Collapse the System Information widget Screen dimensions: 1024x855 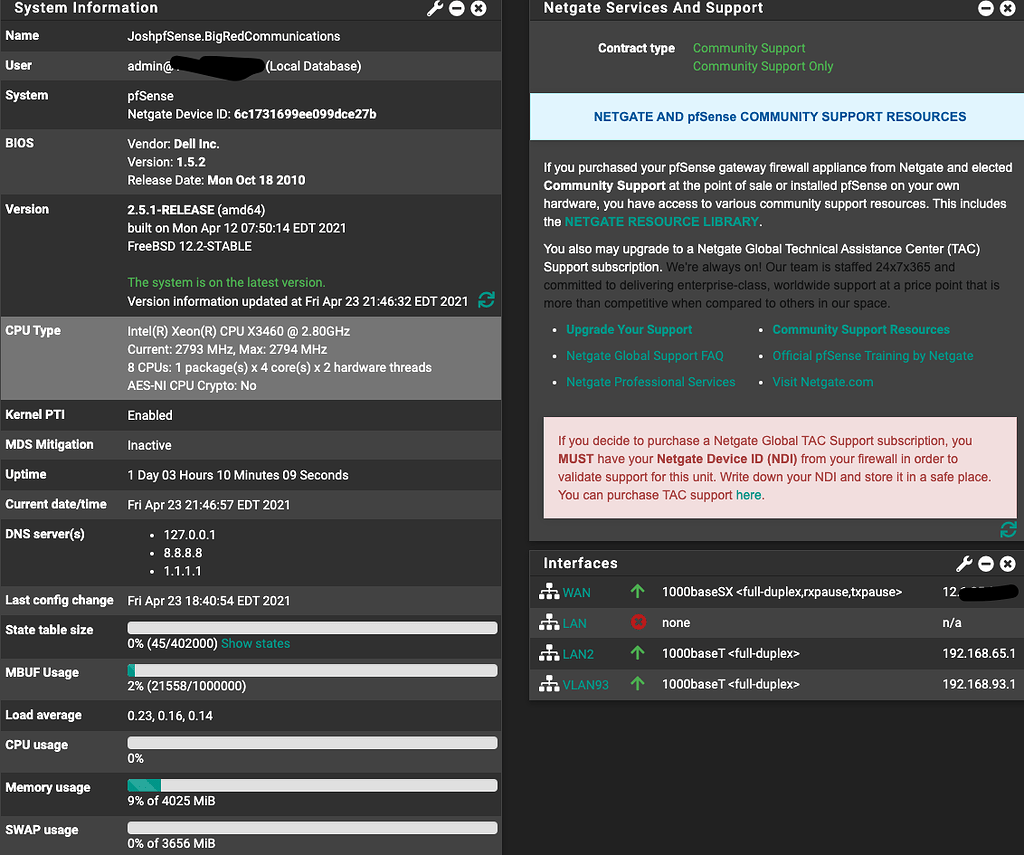(457, 8)
